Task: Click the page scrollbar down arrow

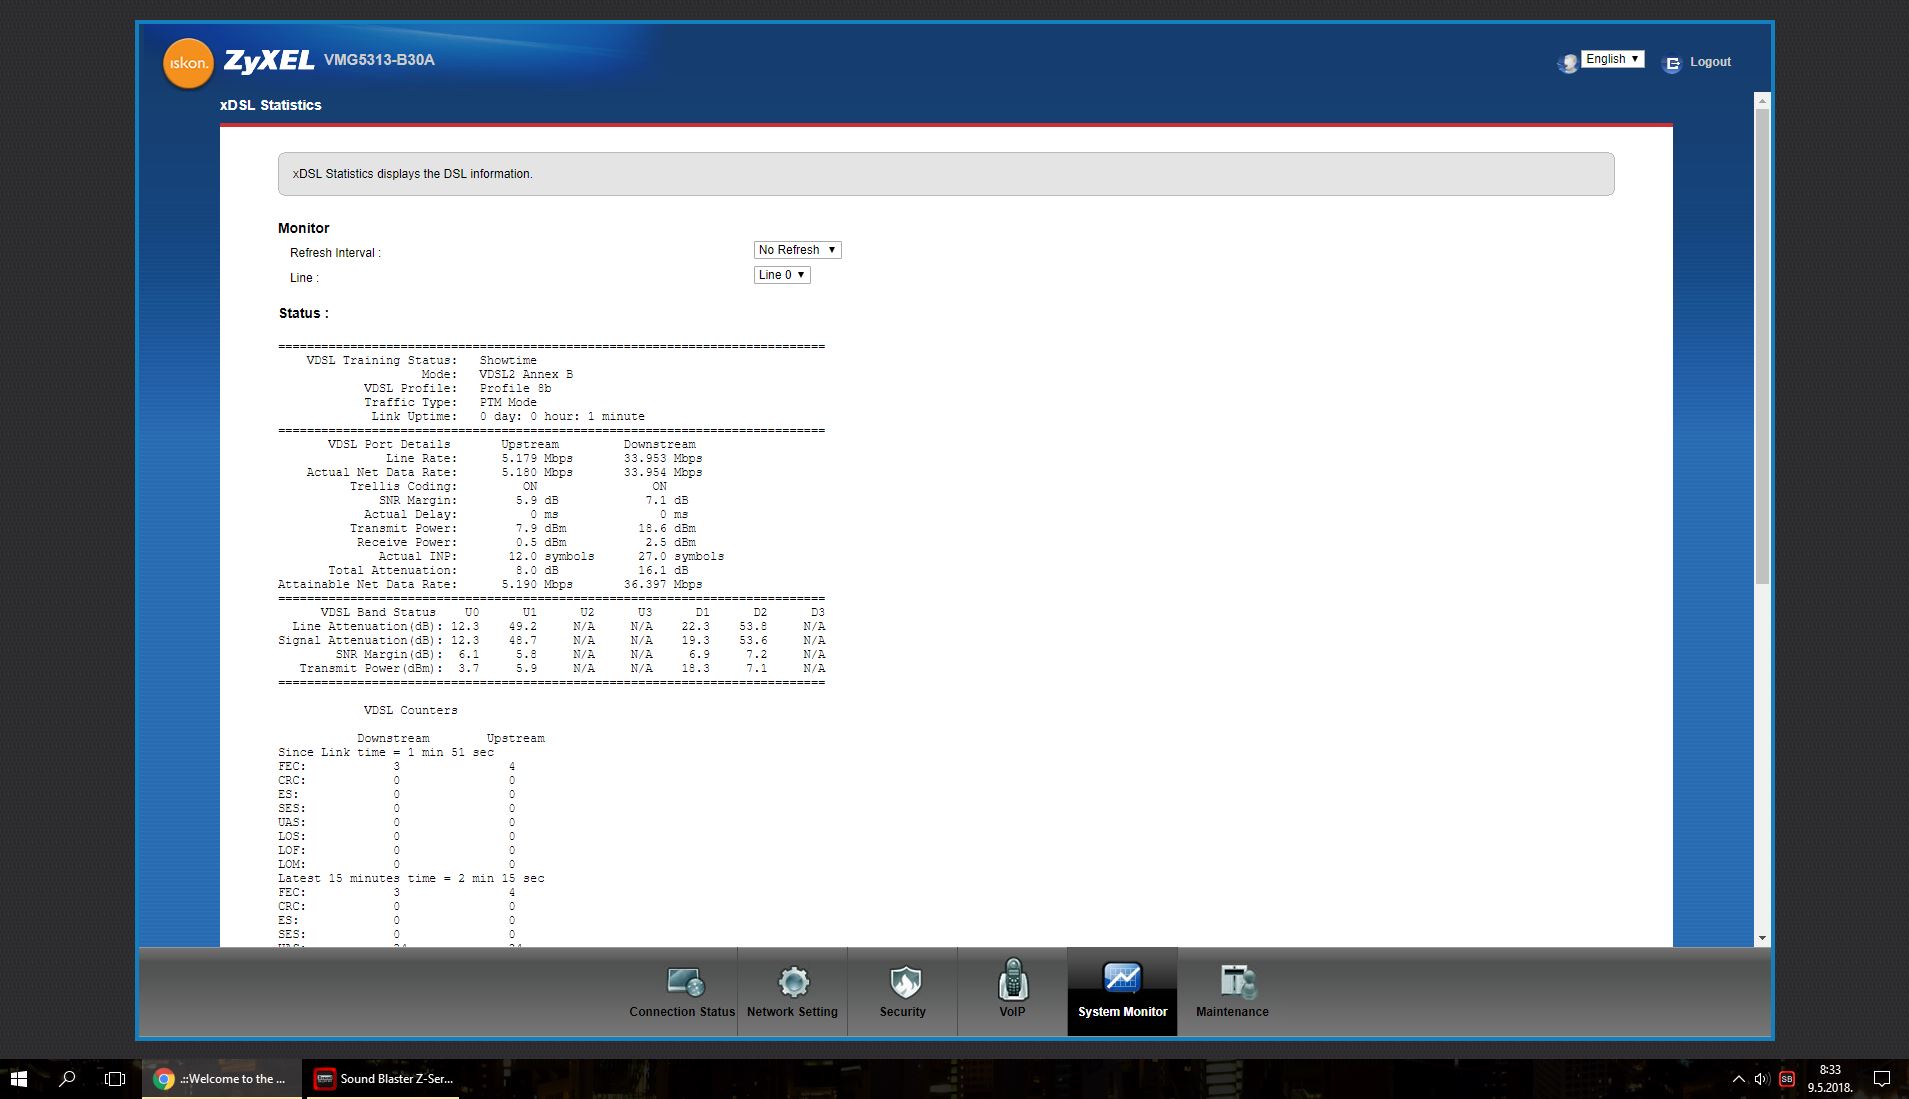Action: tap(1762, 938)
